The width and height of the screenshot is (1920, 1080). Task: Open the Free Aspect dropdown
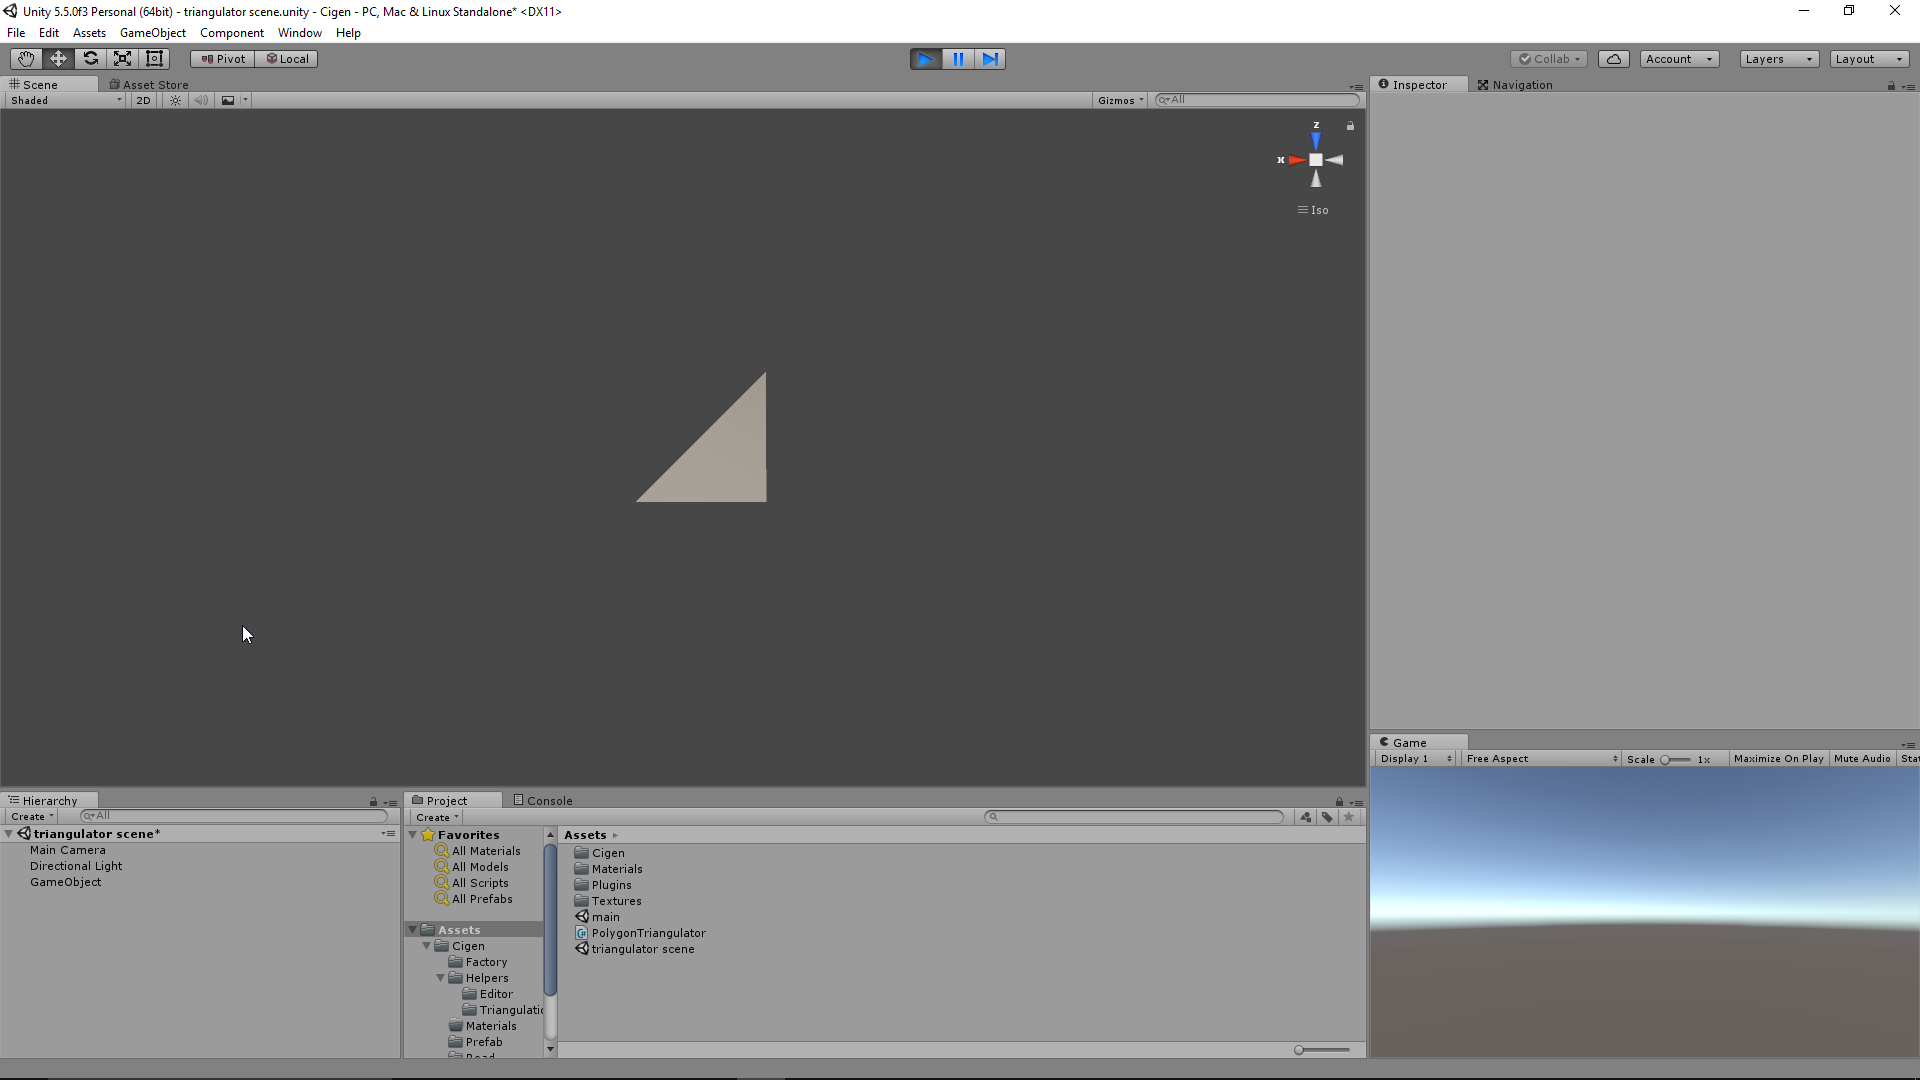click(1541, 759)
